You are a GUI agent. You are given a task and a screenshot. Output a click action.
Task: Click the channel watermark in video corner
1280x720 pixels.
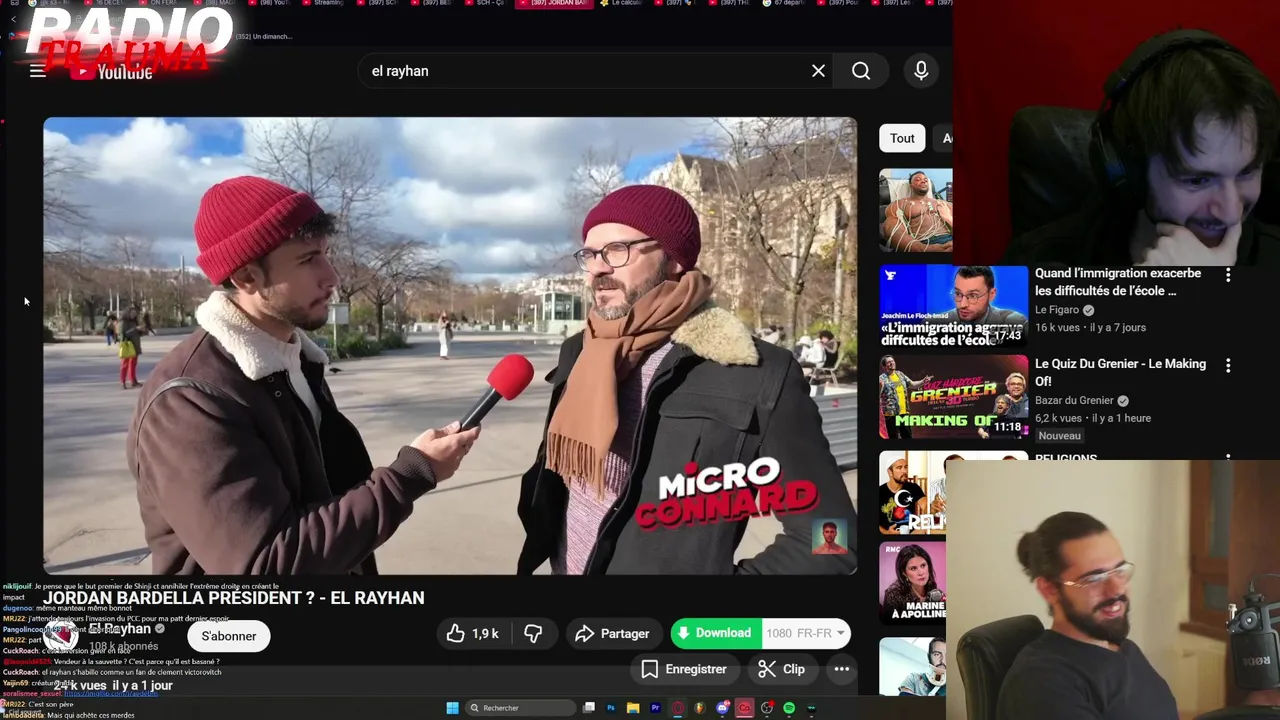click(x=829, y=537)
